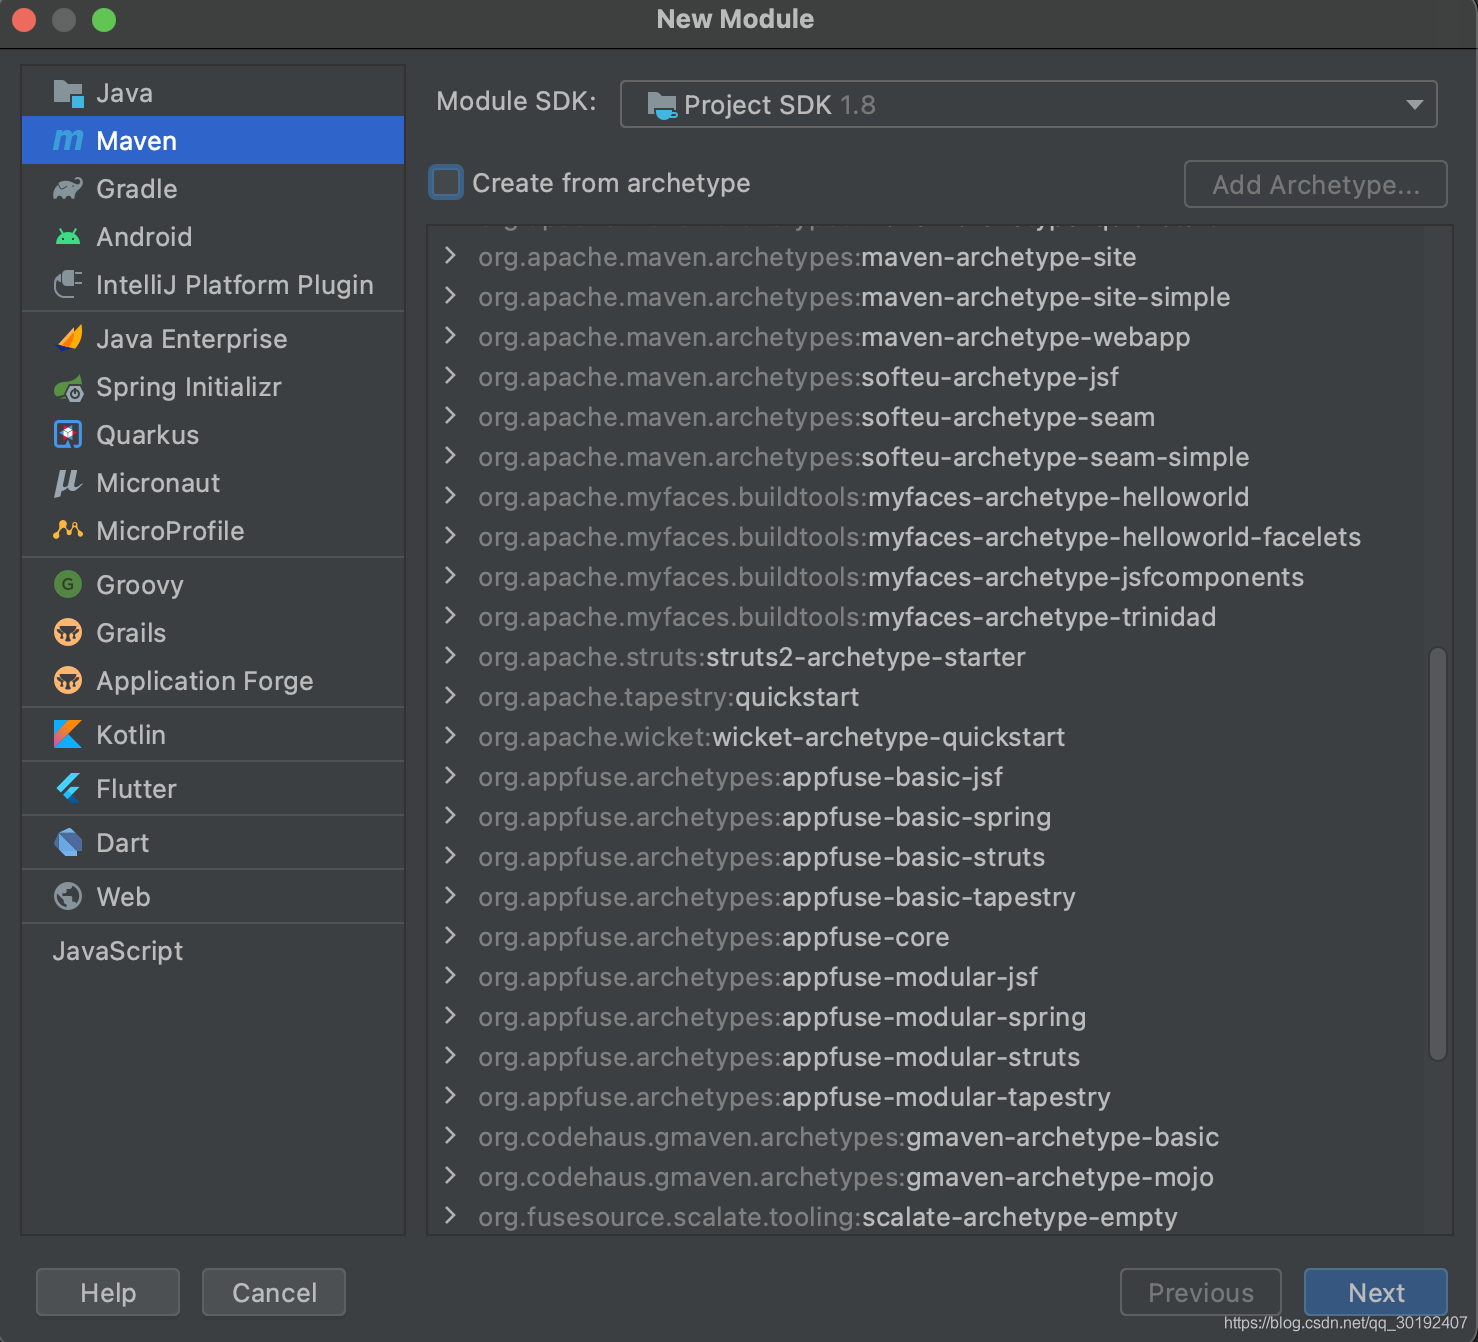The image size is (1478, 1342).
Task: Click the Web globe icon
Action: 68,897
